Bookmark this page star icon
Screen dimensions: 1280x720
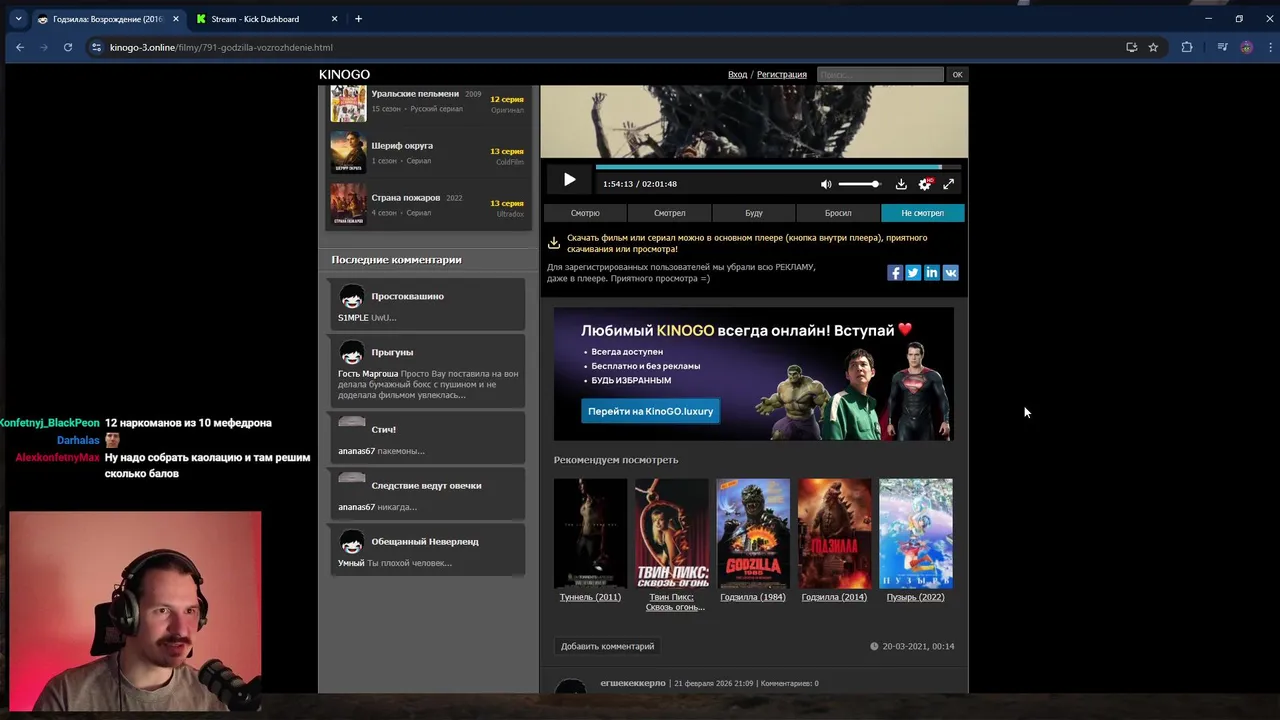pyautogui.click(x=1153, y=47)
